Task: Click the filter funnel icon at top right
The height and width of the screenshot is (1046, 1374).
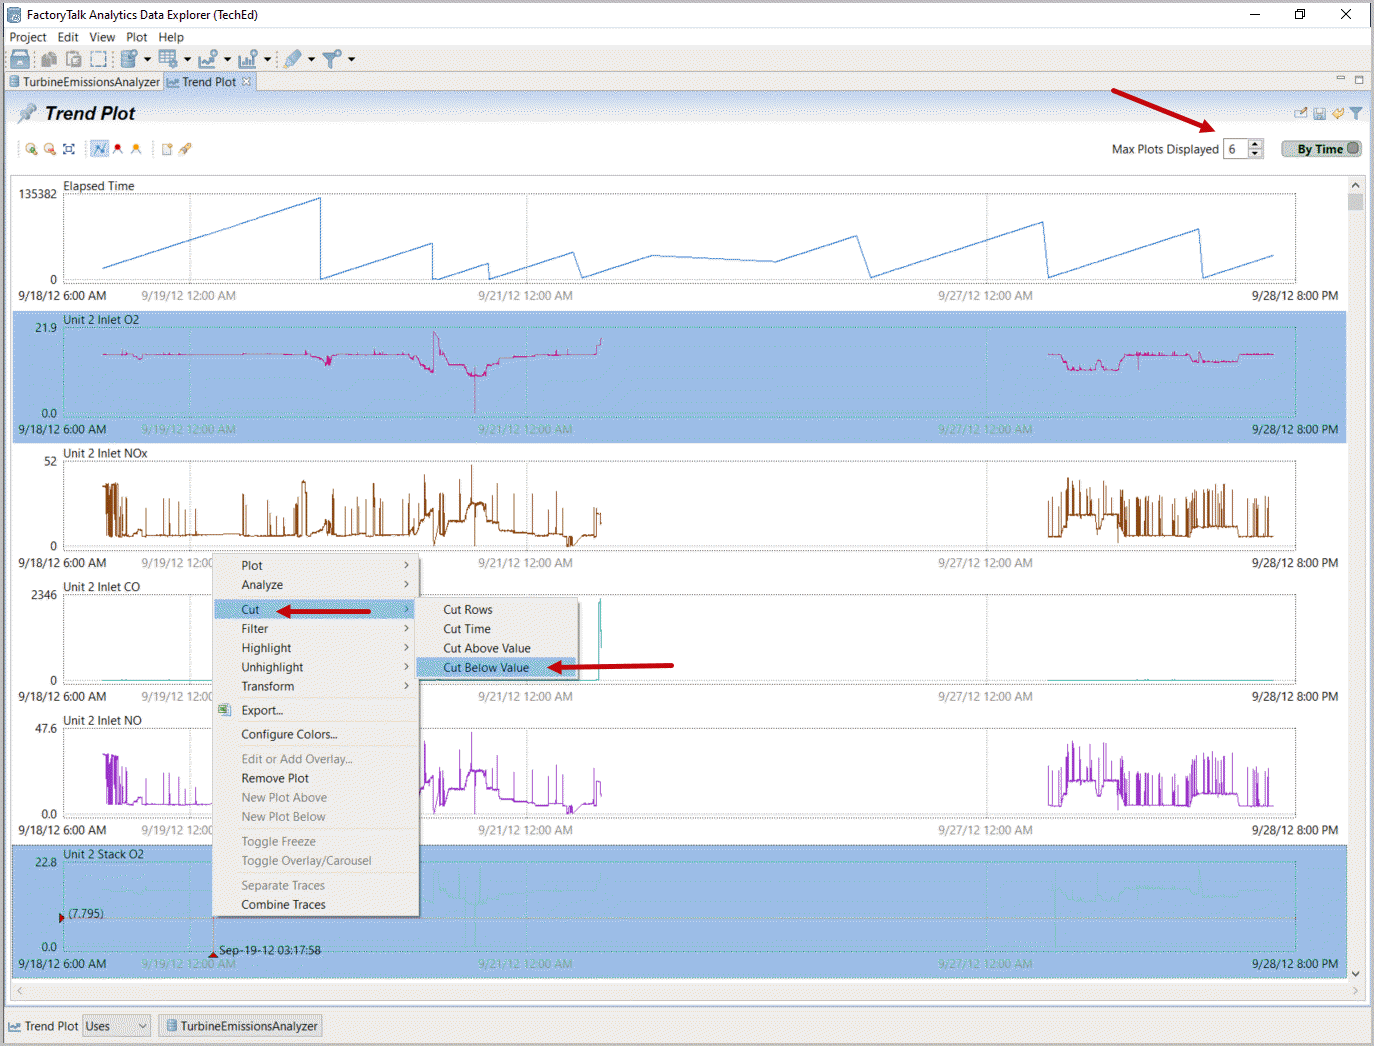Action: (1356, 113)
